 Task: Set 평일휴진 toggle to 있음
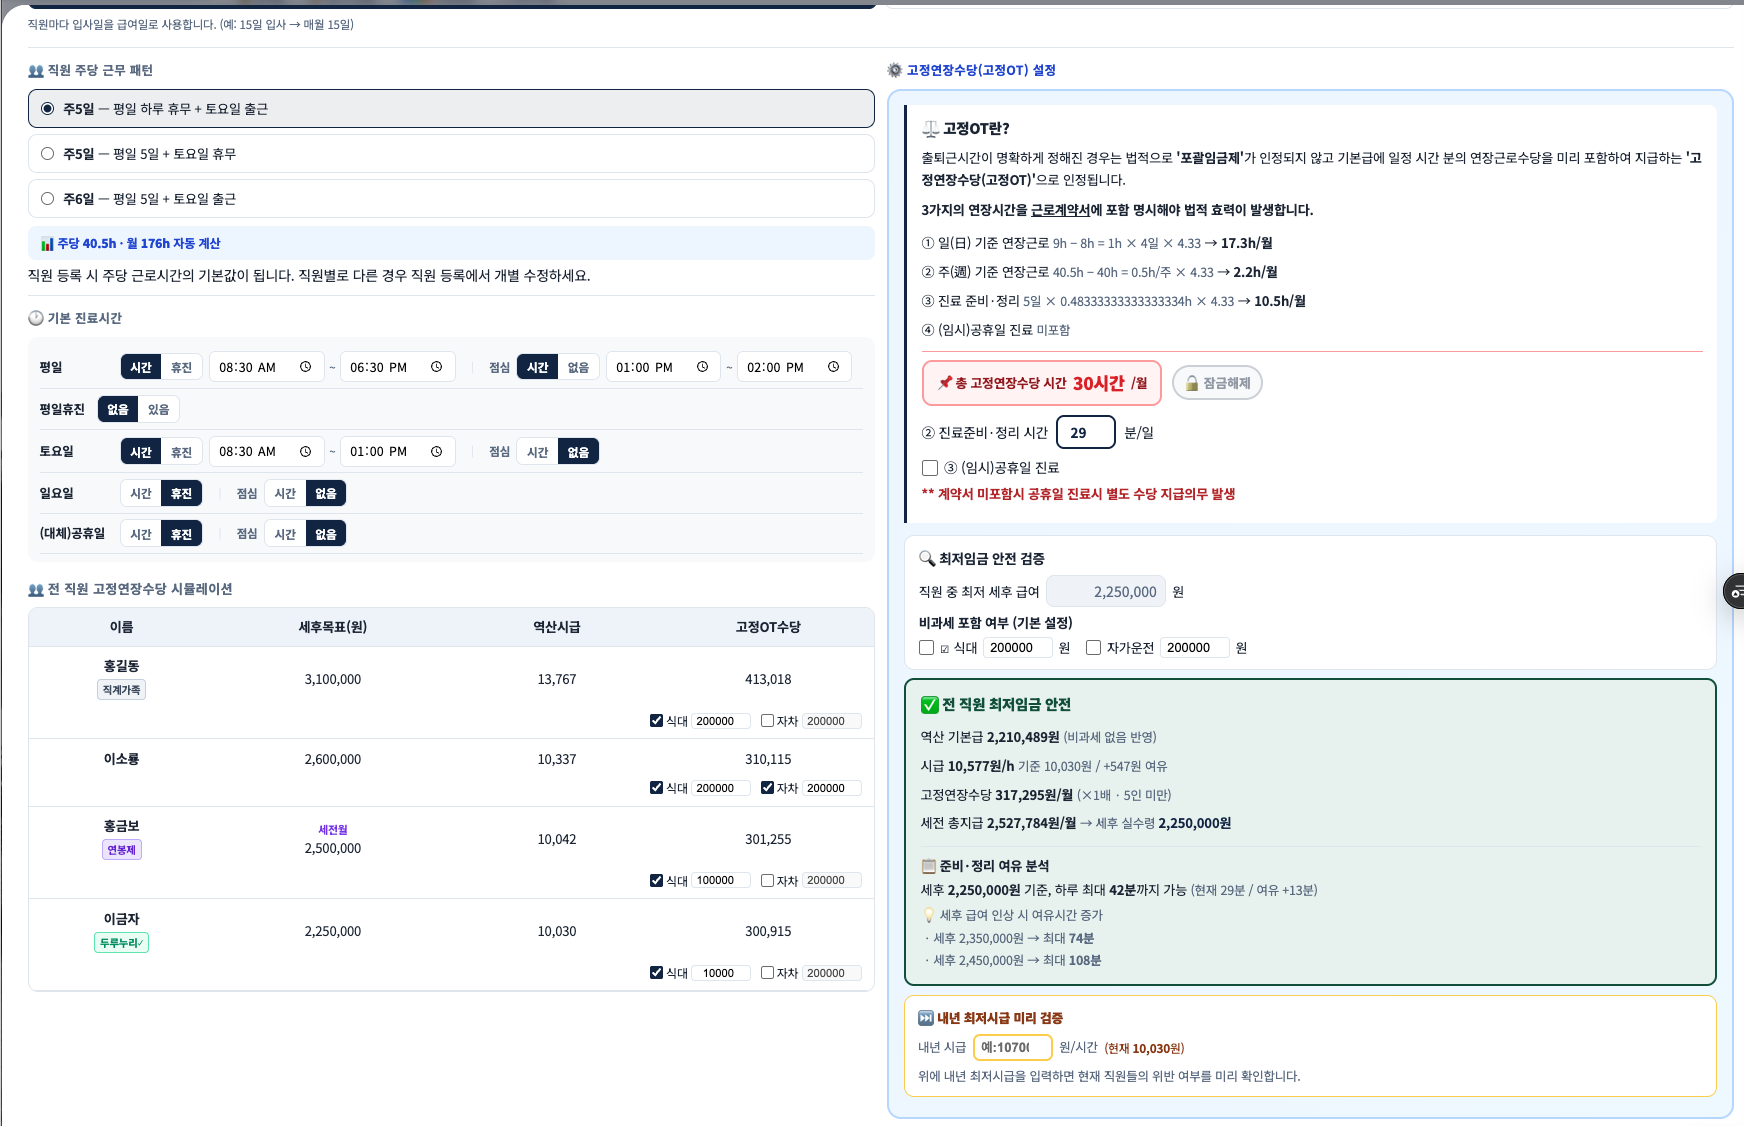(159, 409)
